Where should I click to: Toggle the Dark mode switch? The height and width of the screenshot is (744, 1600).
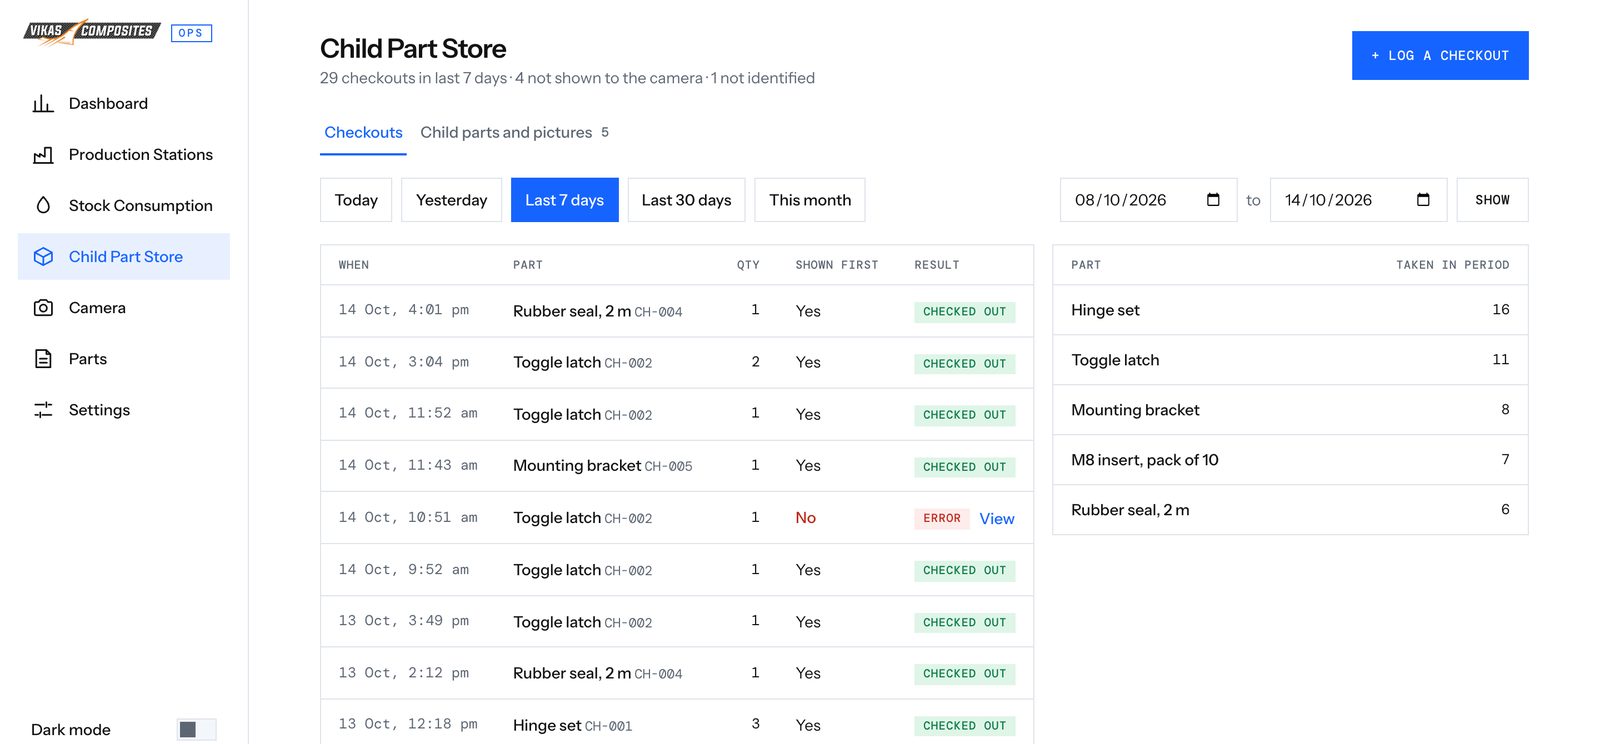point(196,730)
